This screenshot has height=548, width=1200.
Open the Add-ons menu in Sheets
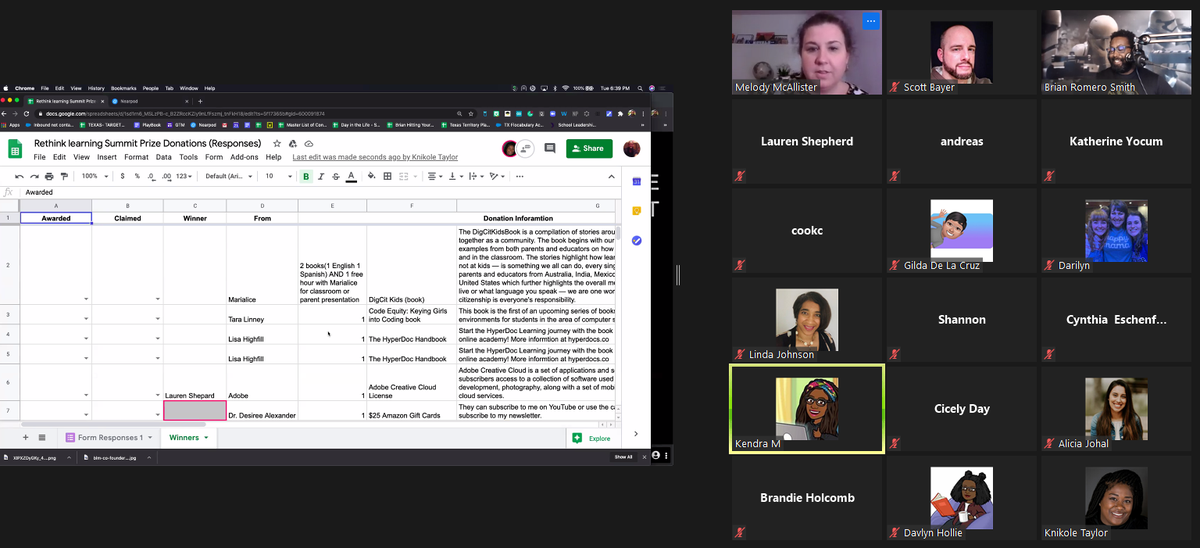click(x=244, y=157)
